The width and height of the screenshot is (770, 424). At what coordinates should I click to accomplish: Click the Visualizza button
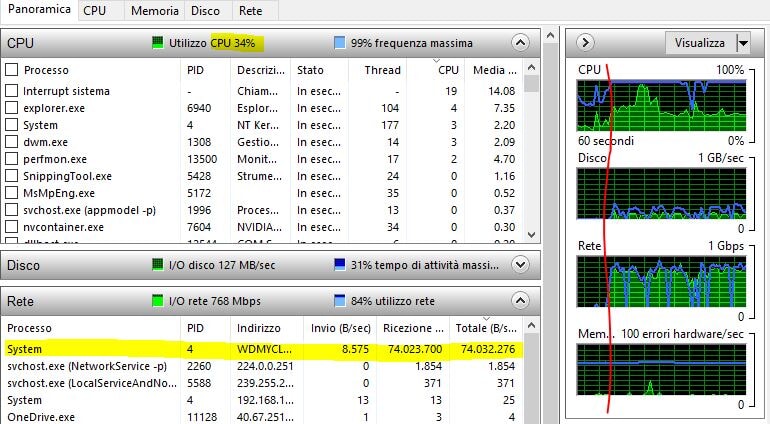(x=701, y=43)
